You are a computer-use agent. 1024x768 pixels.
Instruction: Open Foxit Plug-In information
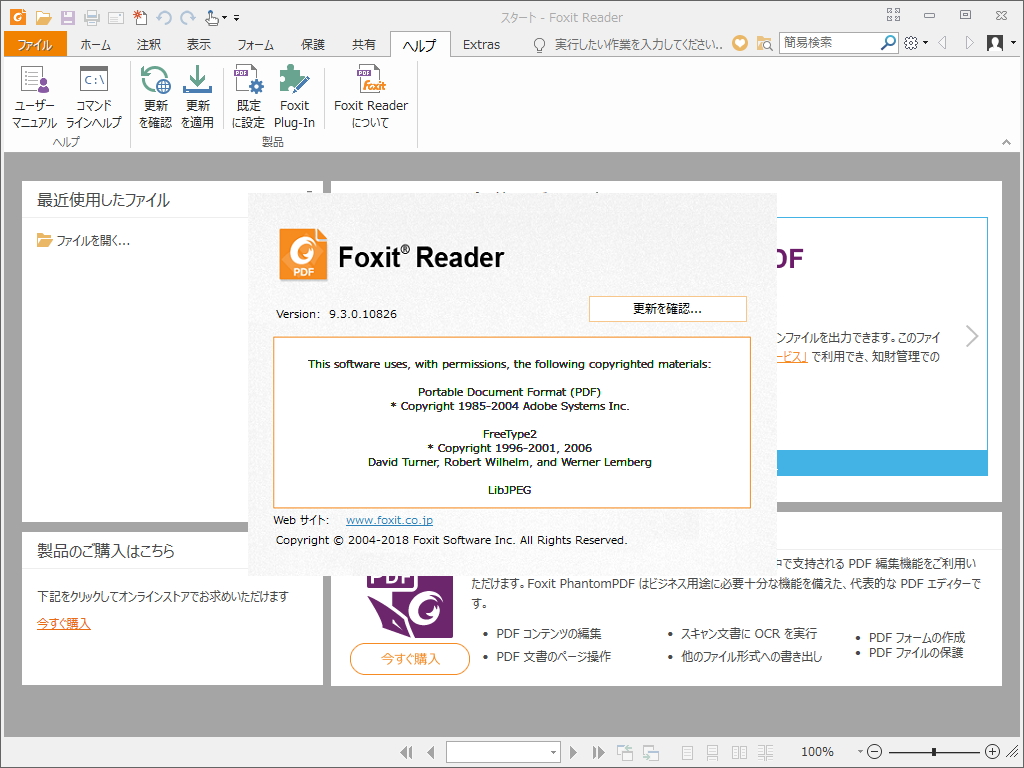click(x=295, y=95)
